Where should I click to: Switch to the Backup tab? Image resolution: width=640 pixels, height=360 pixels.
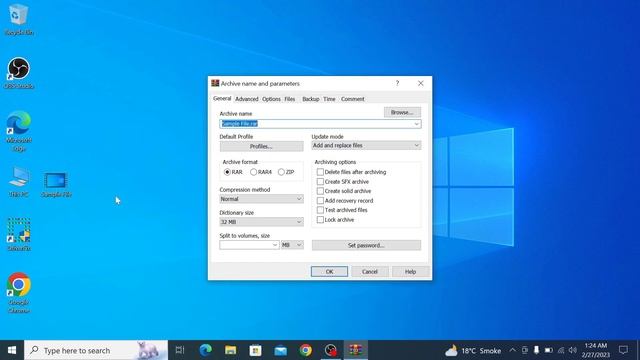pyautogui.click(x=311, y=99)
